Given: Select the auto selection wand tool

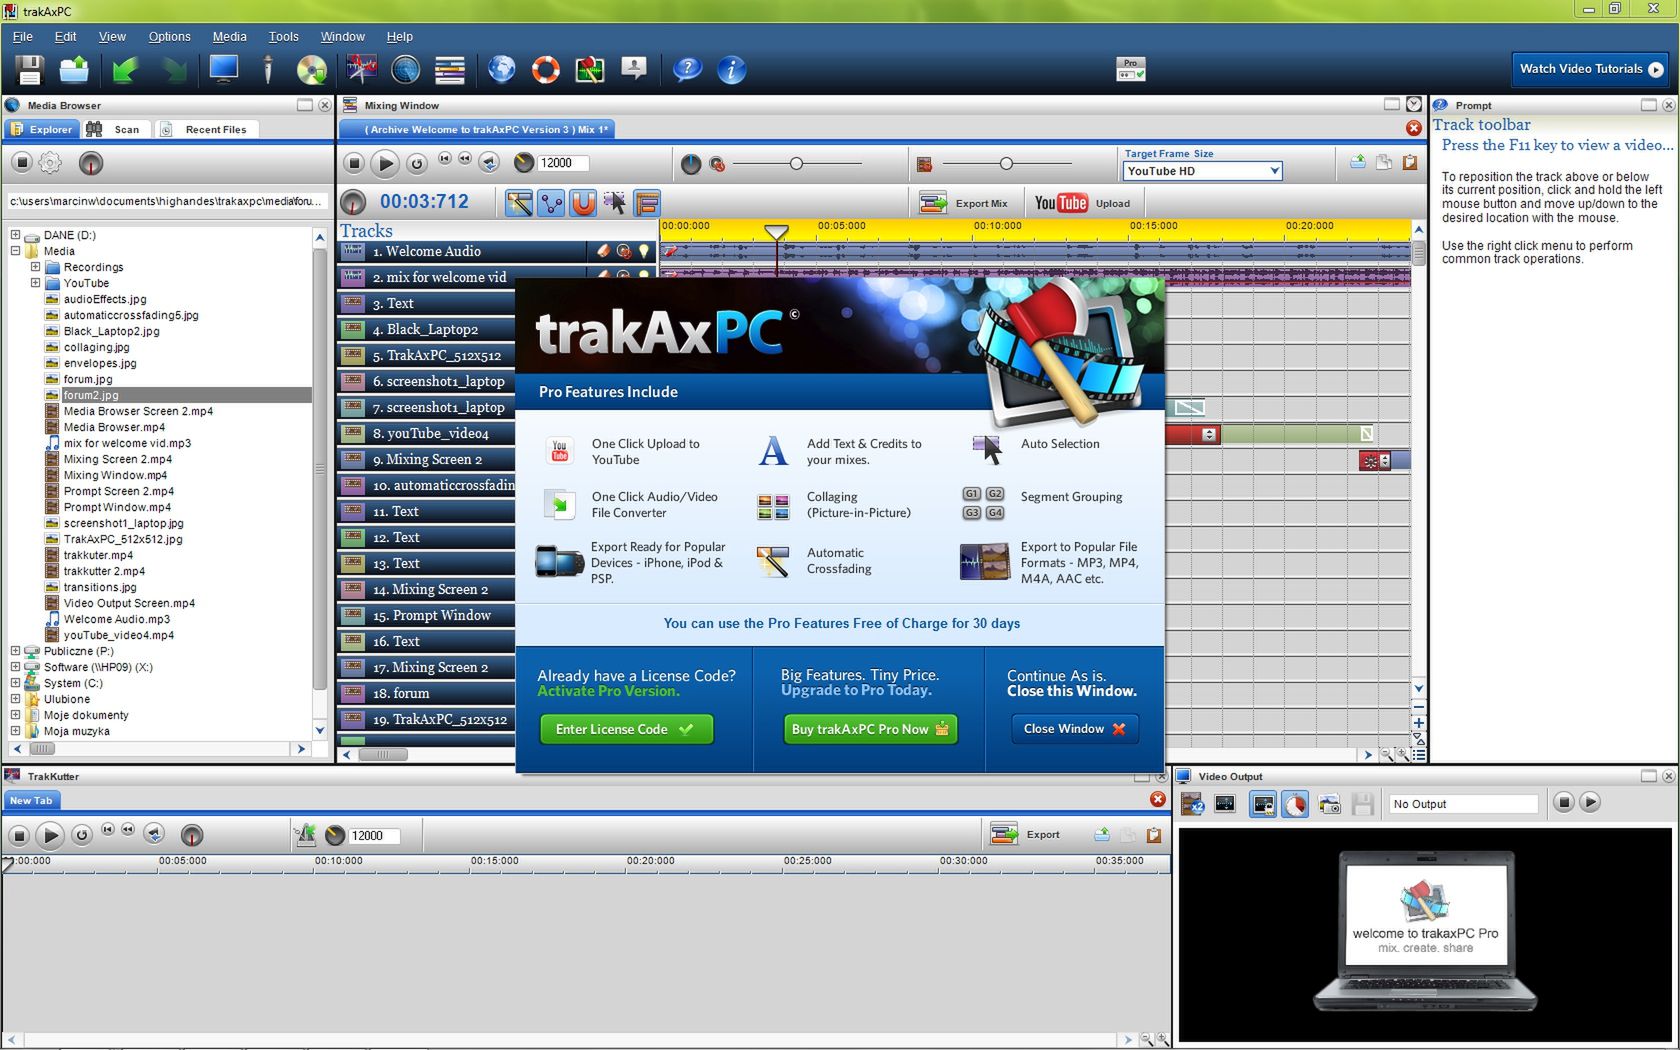Looking at the screenshot, I should (x=519, y=203).
